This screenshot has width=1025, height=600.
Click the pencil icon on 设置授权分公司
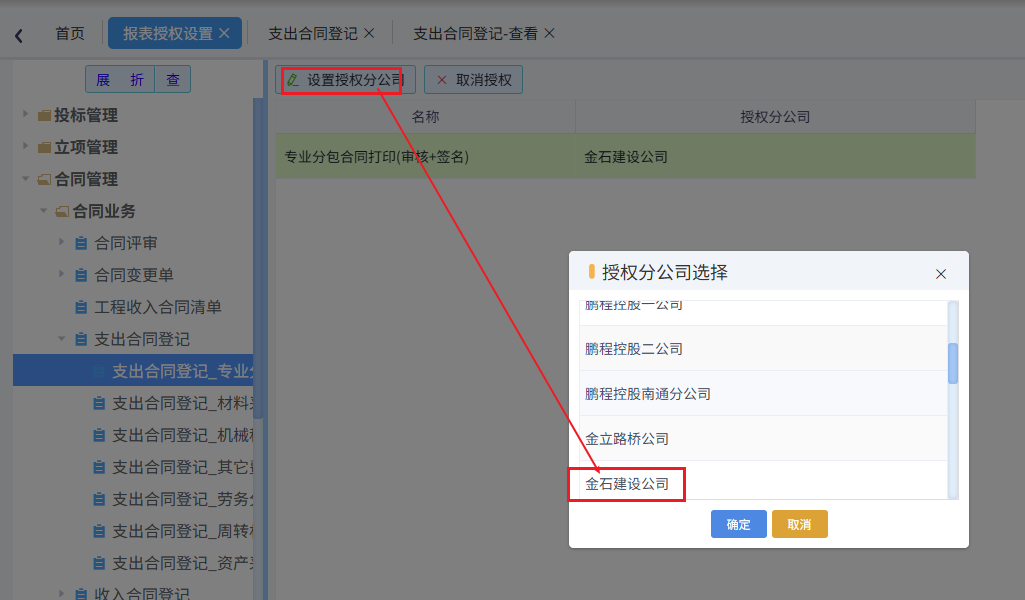[x=293, y=80]
